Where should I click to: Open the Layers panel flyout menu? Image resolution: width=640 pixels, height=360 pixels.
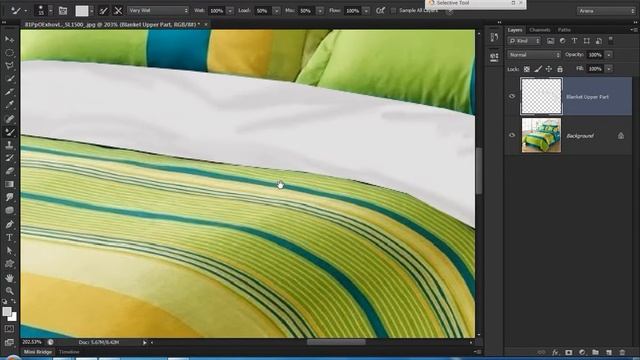[x=633, y=30]
